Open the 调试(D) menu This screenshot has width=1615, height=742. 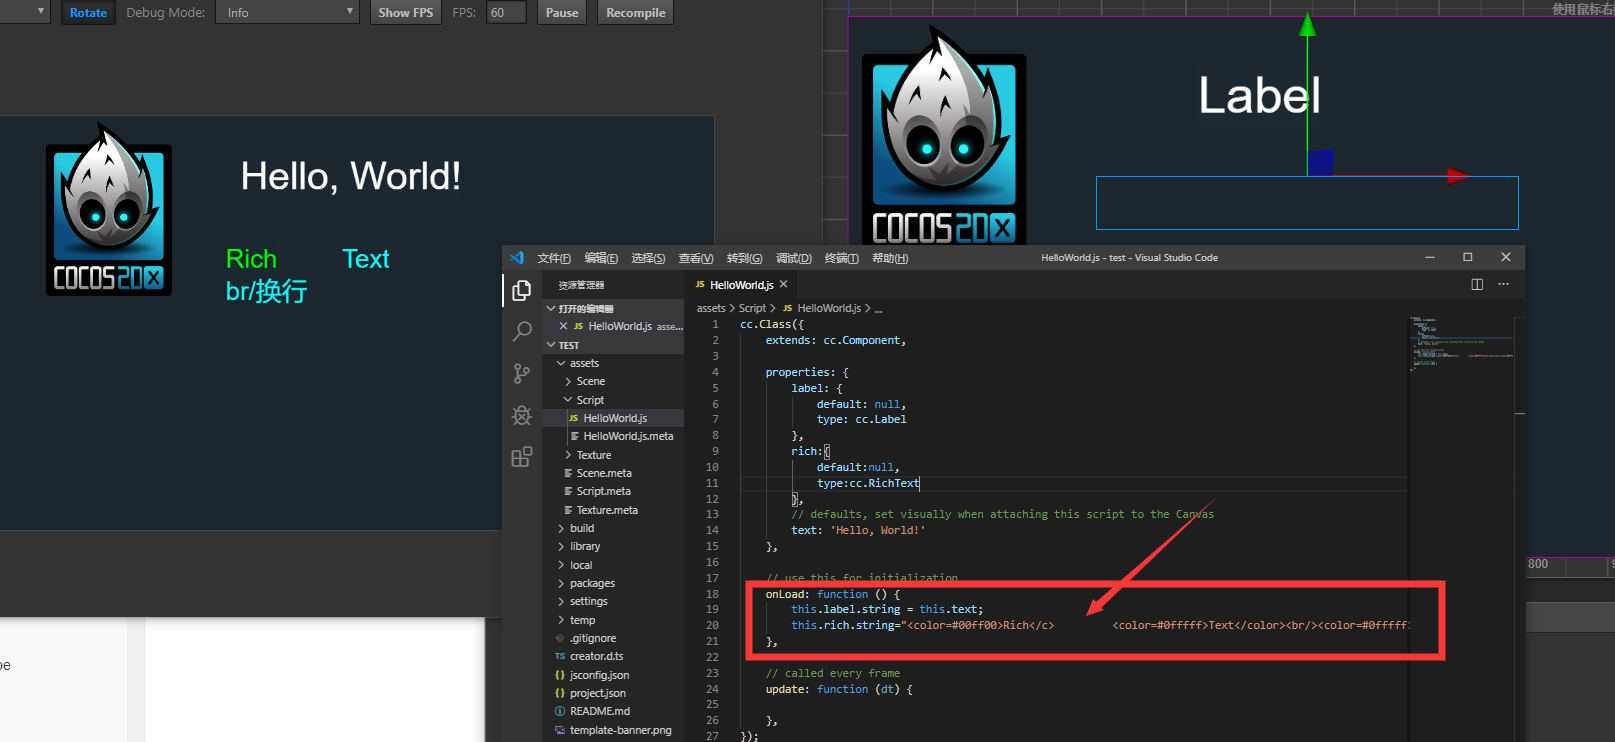pyautogui.click(x=793, y=258)
